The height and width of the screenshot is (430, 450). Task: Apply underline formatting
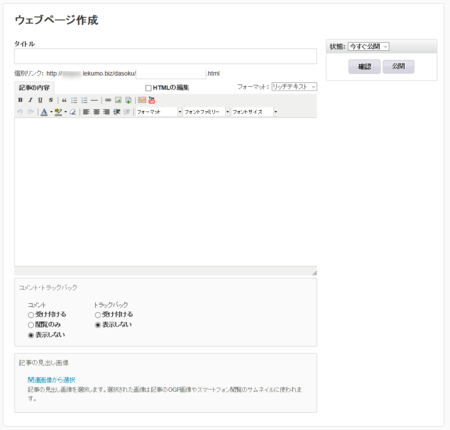click(40, 100)
